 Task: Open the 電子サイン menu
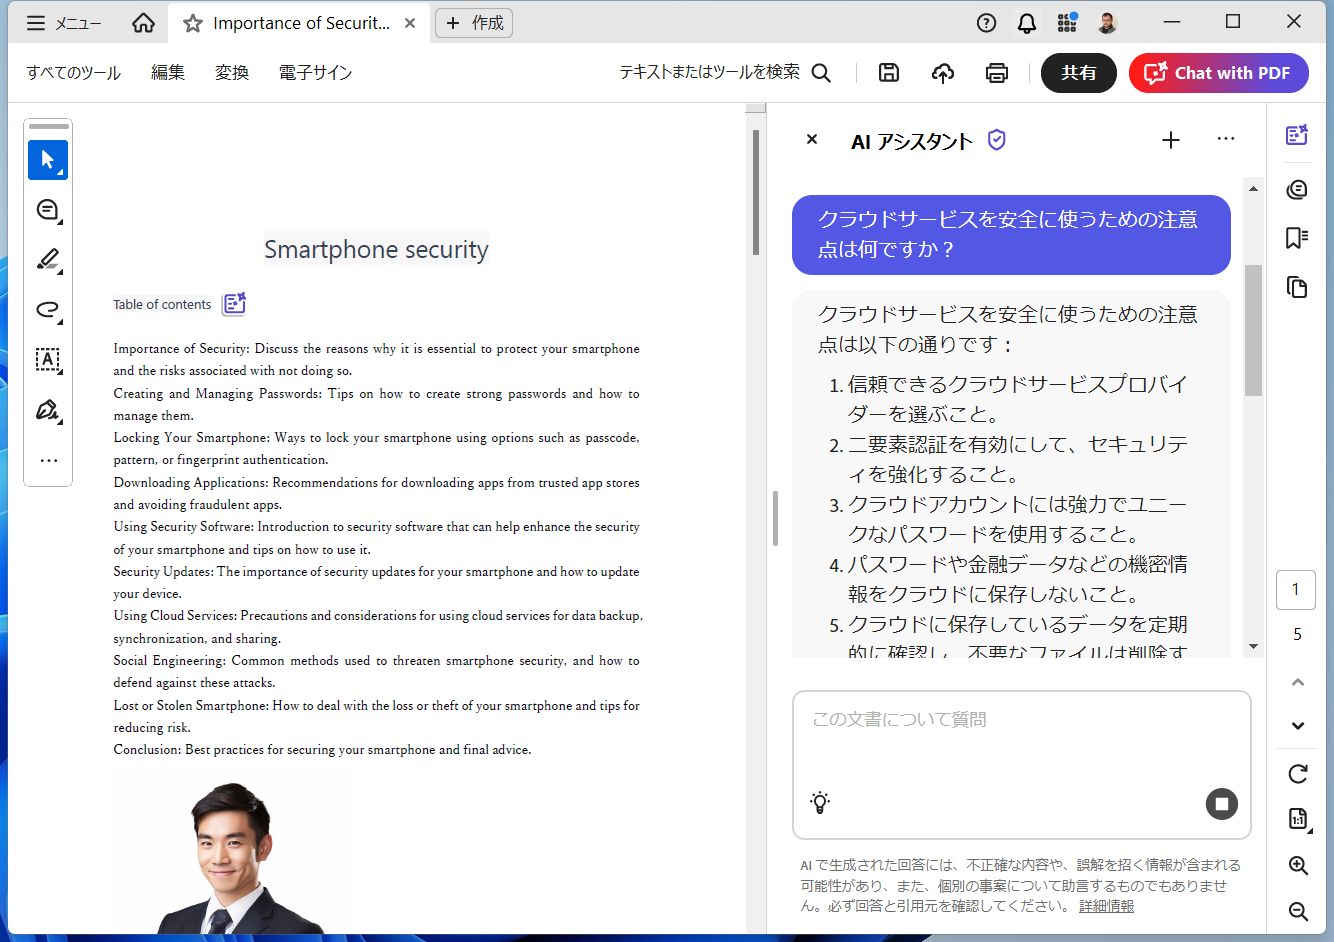pos(315,73)
